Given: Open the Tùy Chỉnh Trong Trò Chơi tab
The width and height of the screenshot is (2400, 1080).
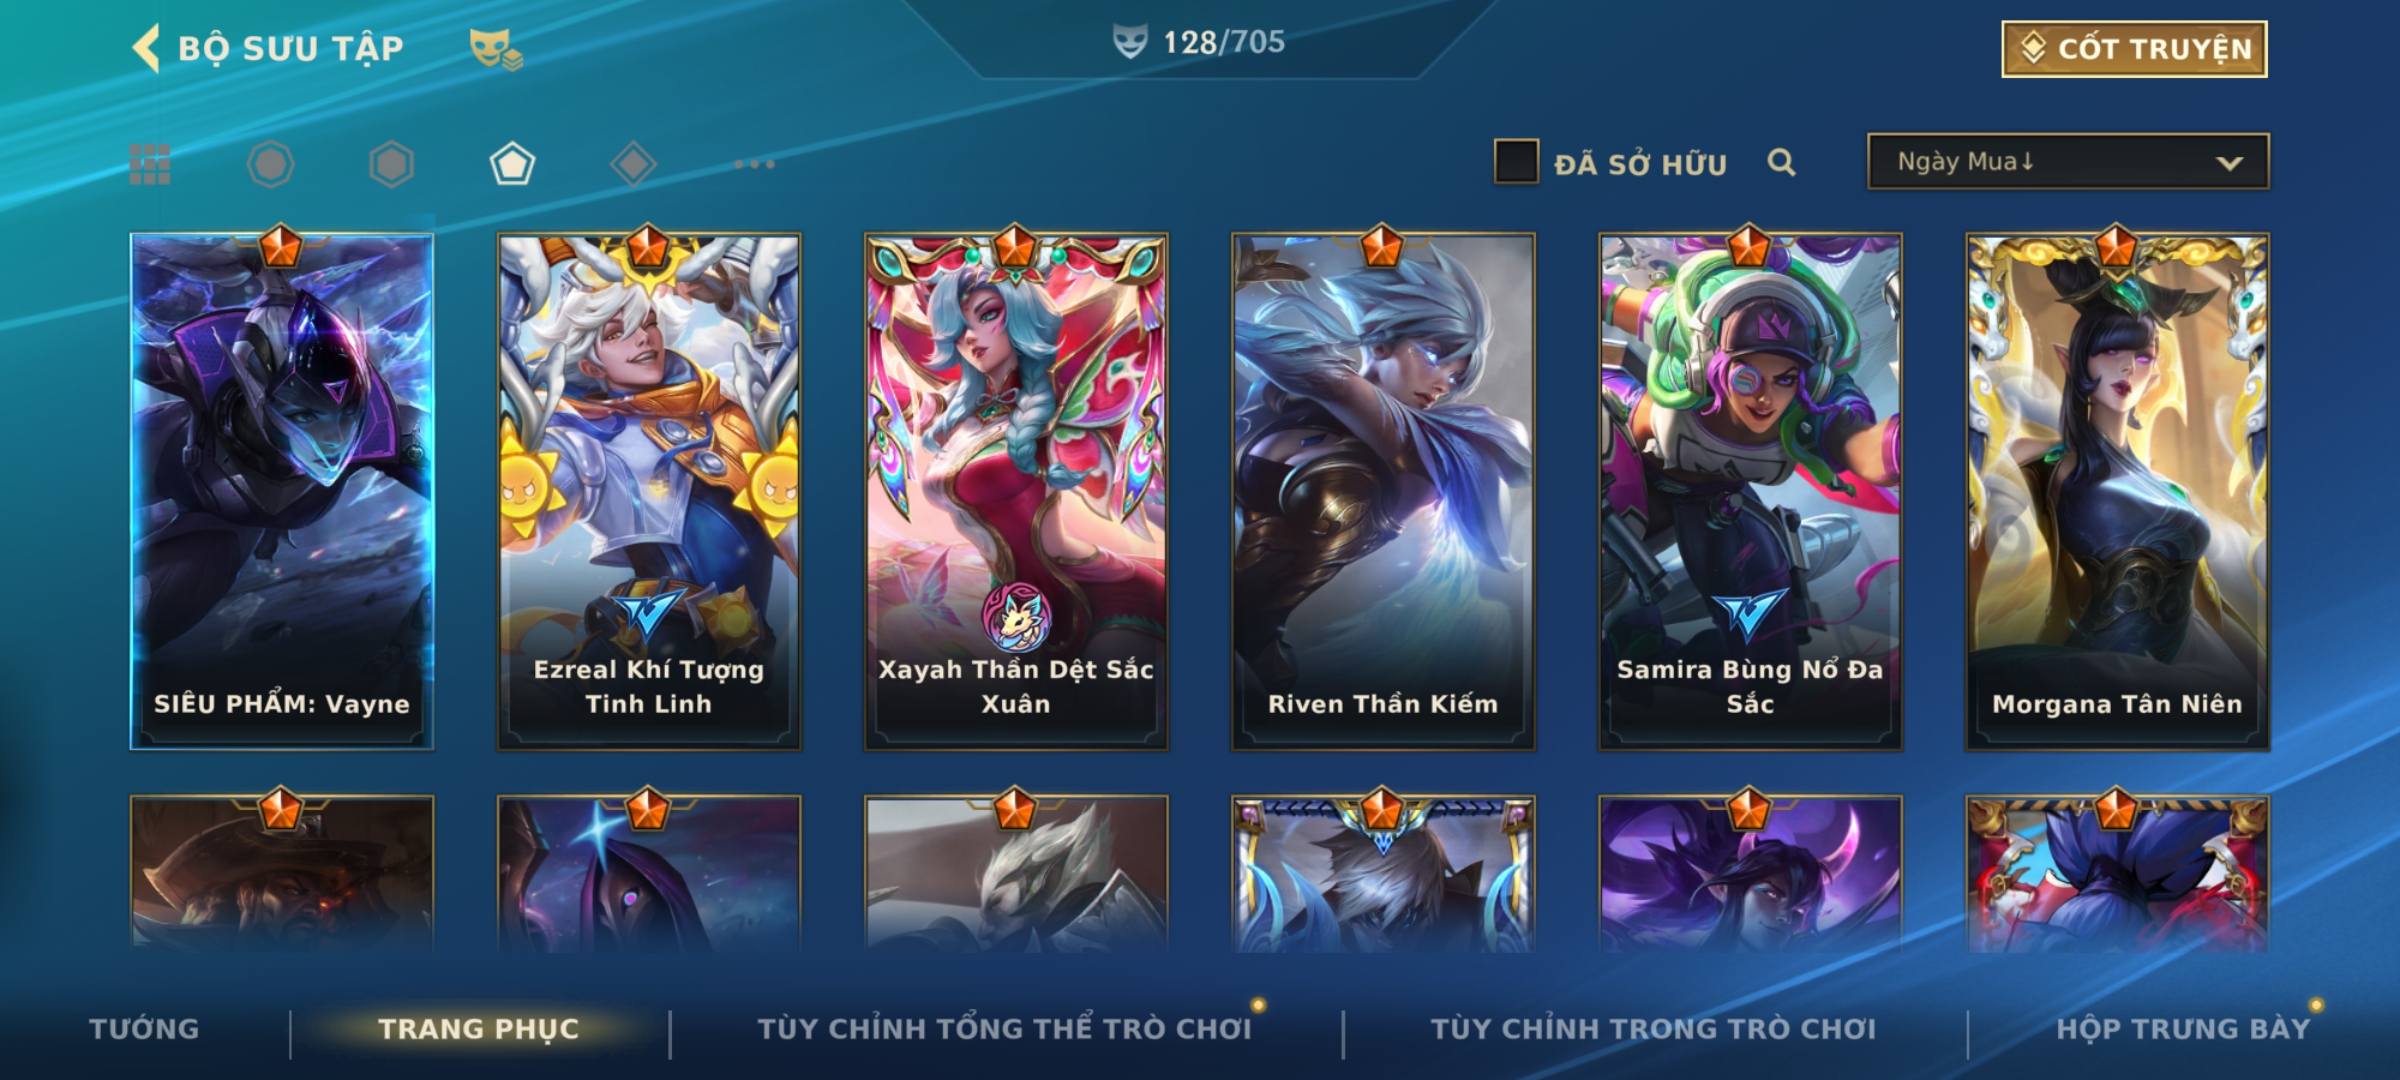Looking at the screenshot, I should click(1653, 1028).
